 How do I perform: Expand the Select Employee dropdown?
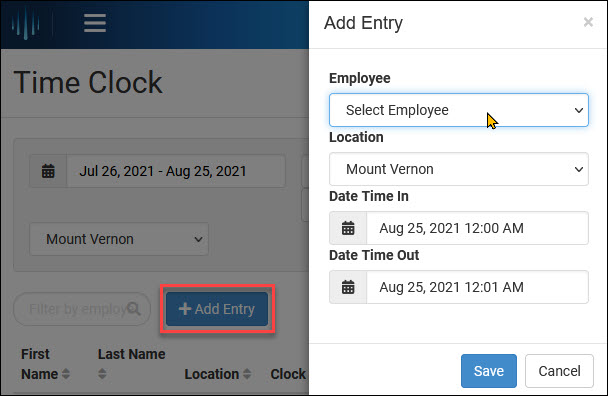(459, 110)
